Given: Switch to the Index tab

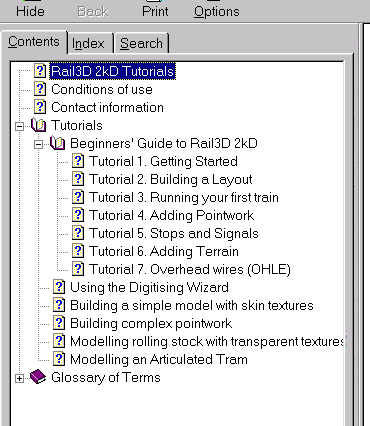Looking at the screenshot, I should (x=88, y=43).
